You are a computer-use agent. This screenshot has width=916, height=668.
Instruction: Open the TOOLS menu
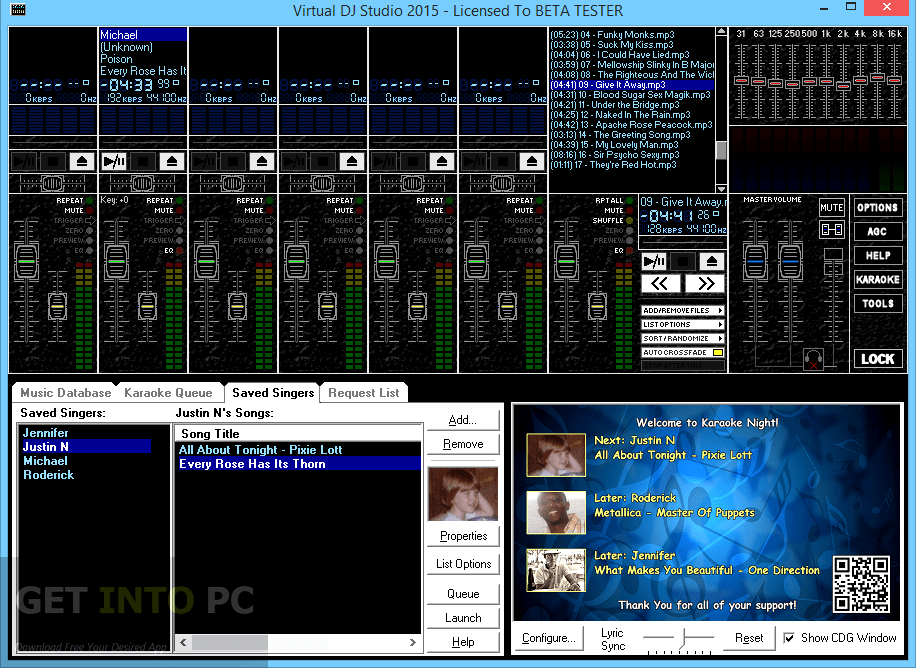pyautogui.click(x=877, y=303)
